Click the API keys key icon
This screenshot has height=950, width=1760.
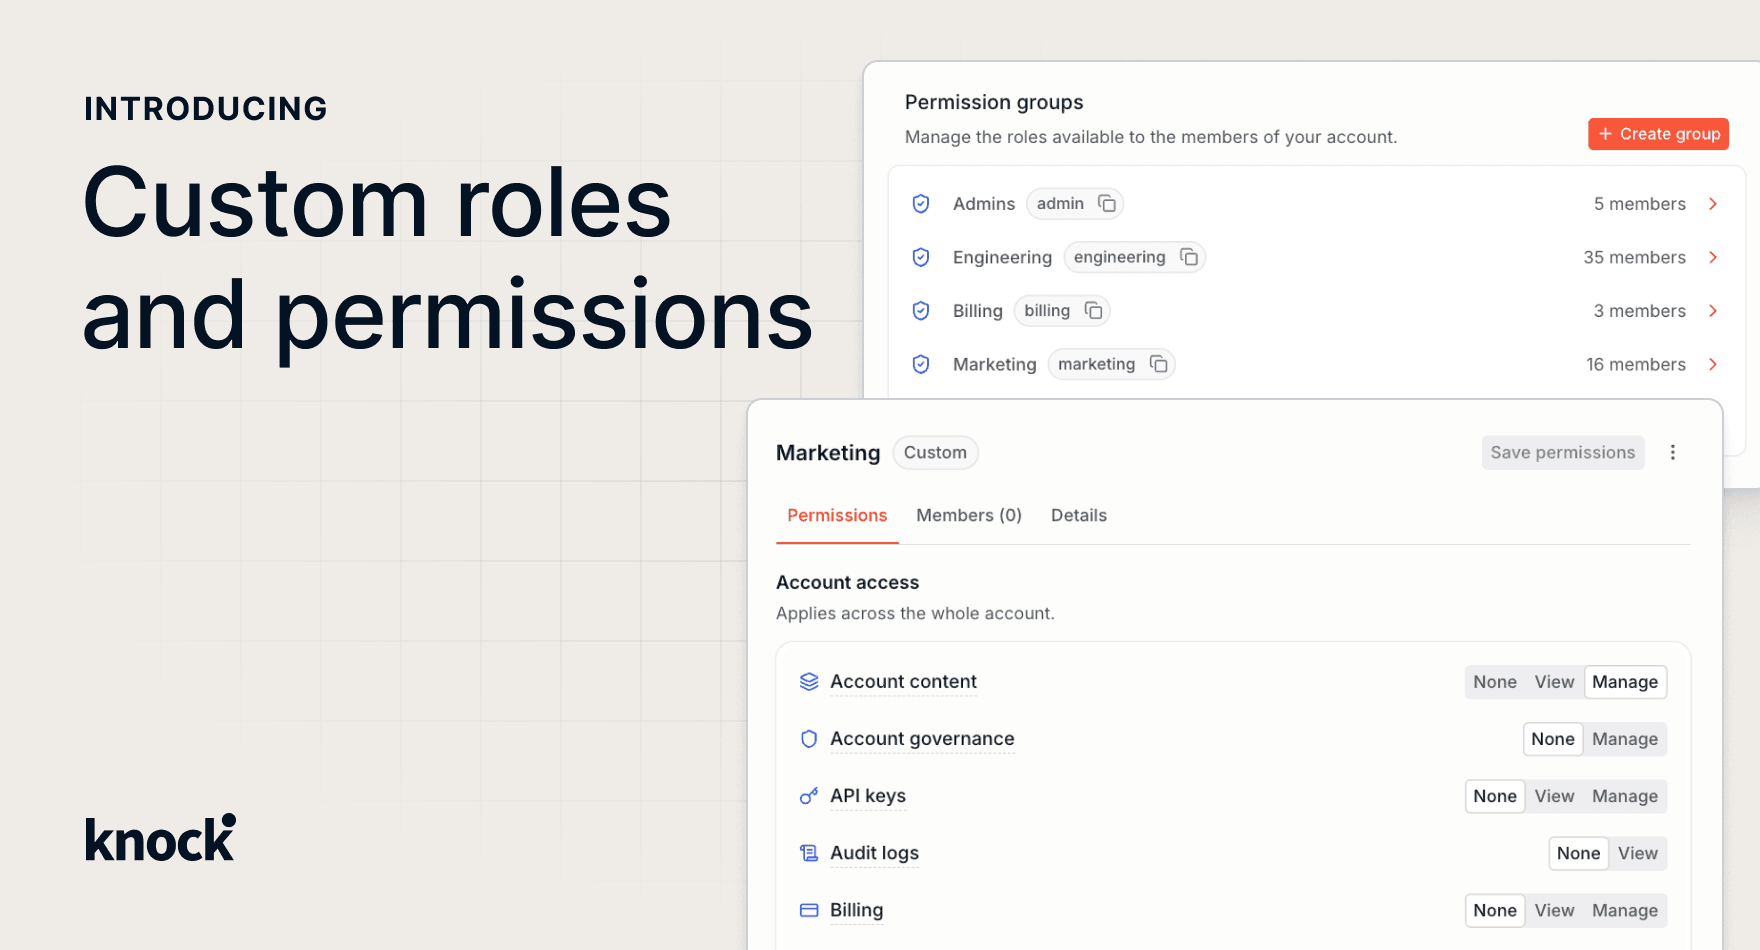coord(809,796)
